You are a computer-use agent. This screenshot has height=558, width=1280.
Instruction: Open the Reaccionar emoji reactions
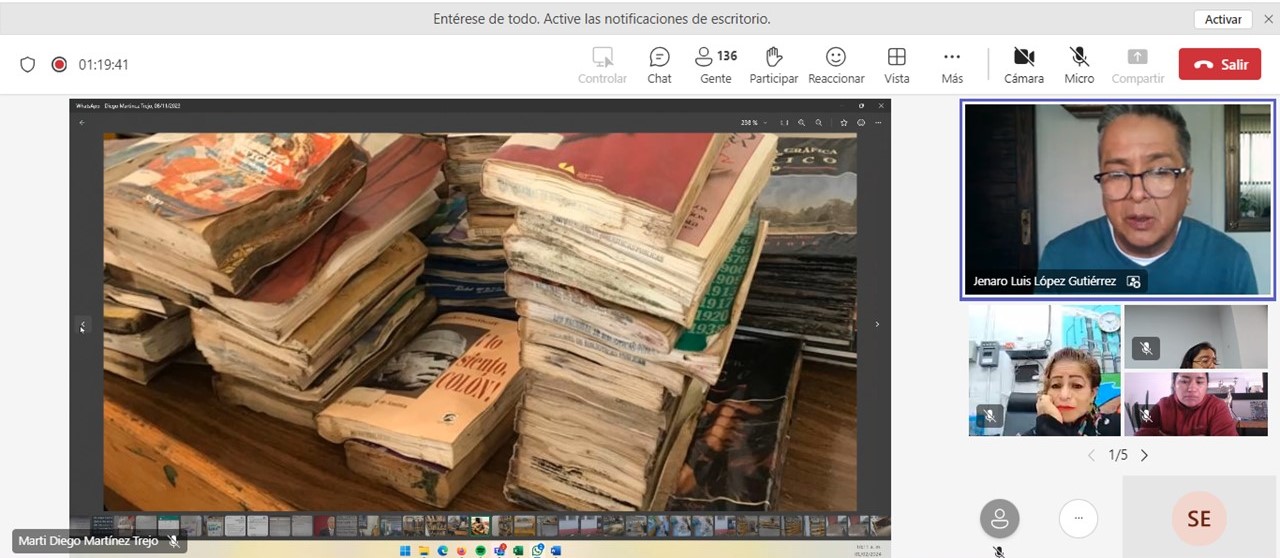835,65
